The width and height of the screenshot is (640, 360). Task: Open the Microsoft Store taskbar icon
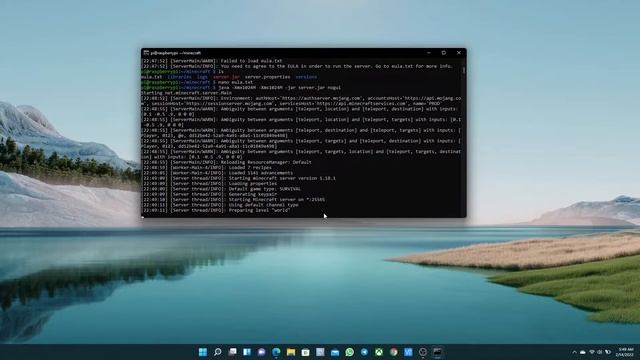click(305, 352)
